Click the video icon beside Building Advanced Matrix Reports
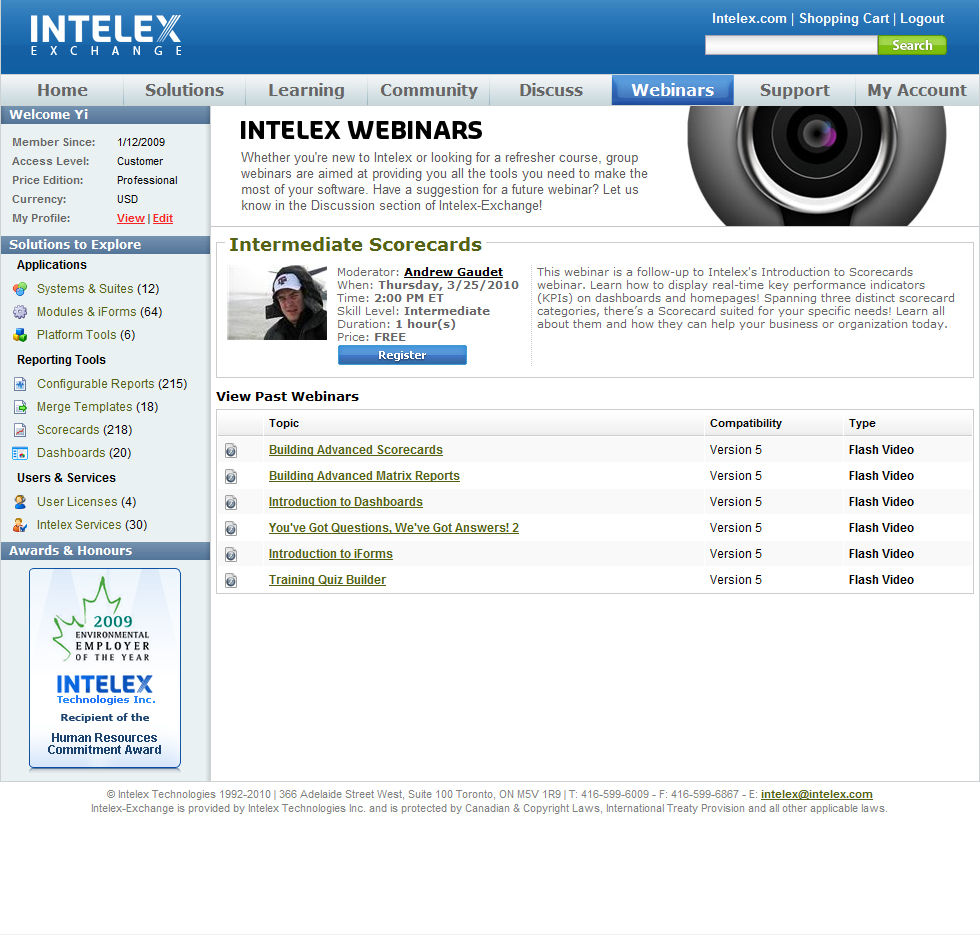The width and height of the screenshot is (980, 936). click(x=231, y=477)
